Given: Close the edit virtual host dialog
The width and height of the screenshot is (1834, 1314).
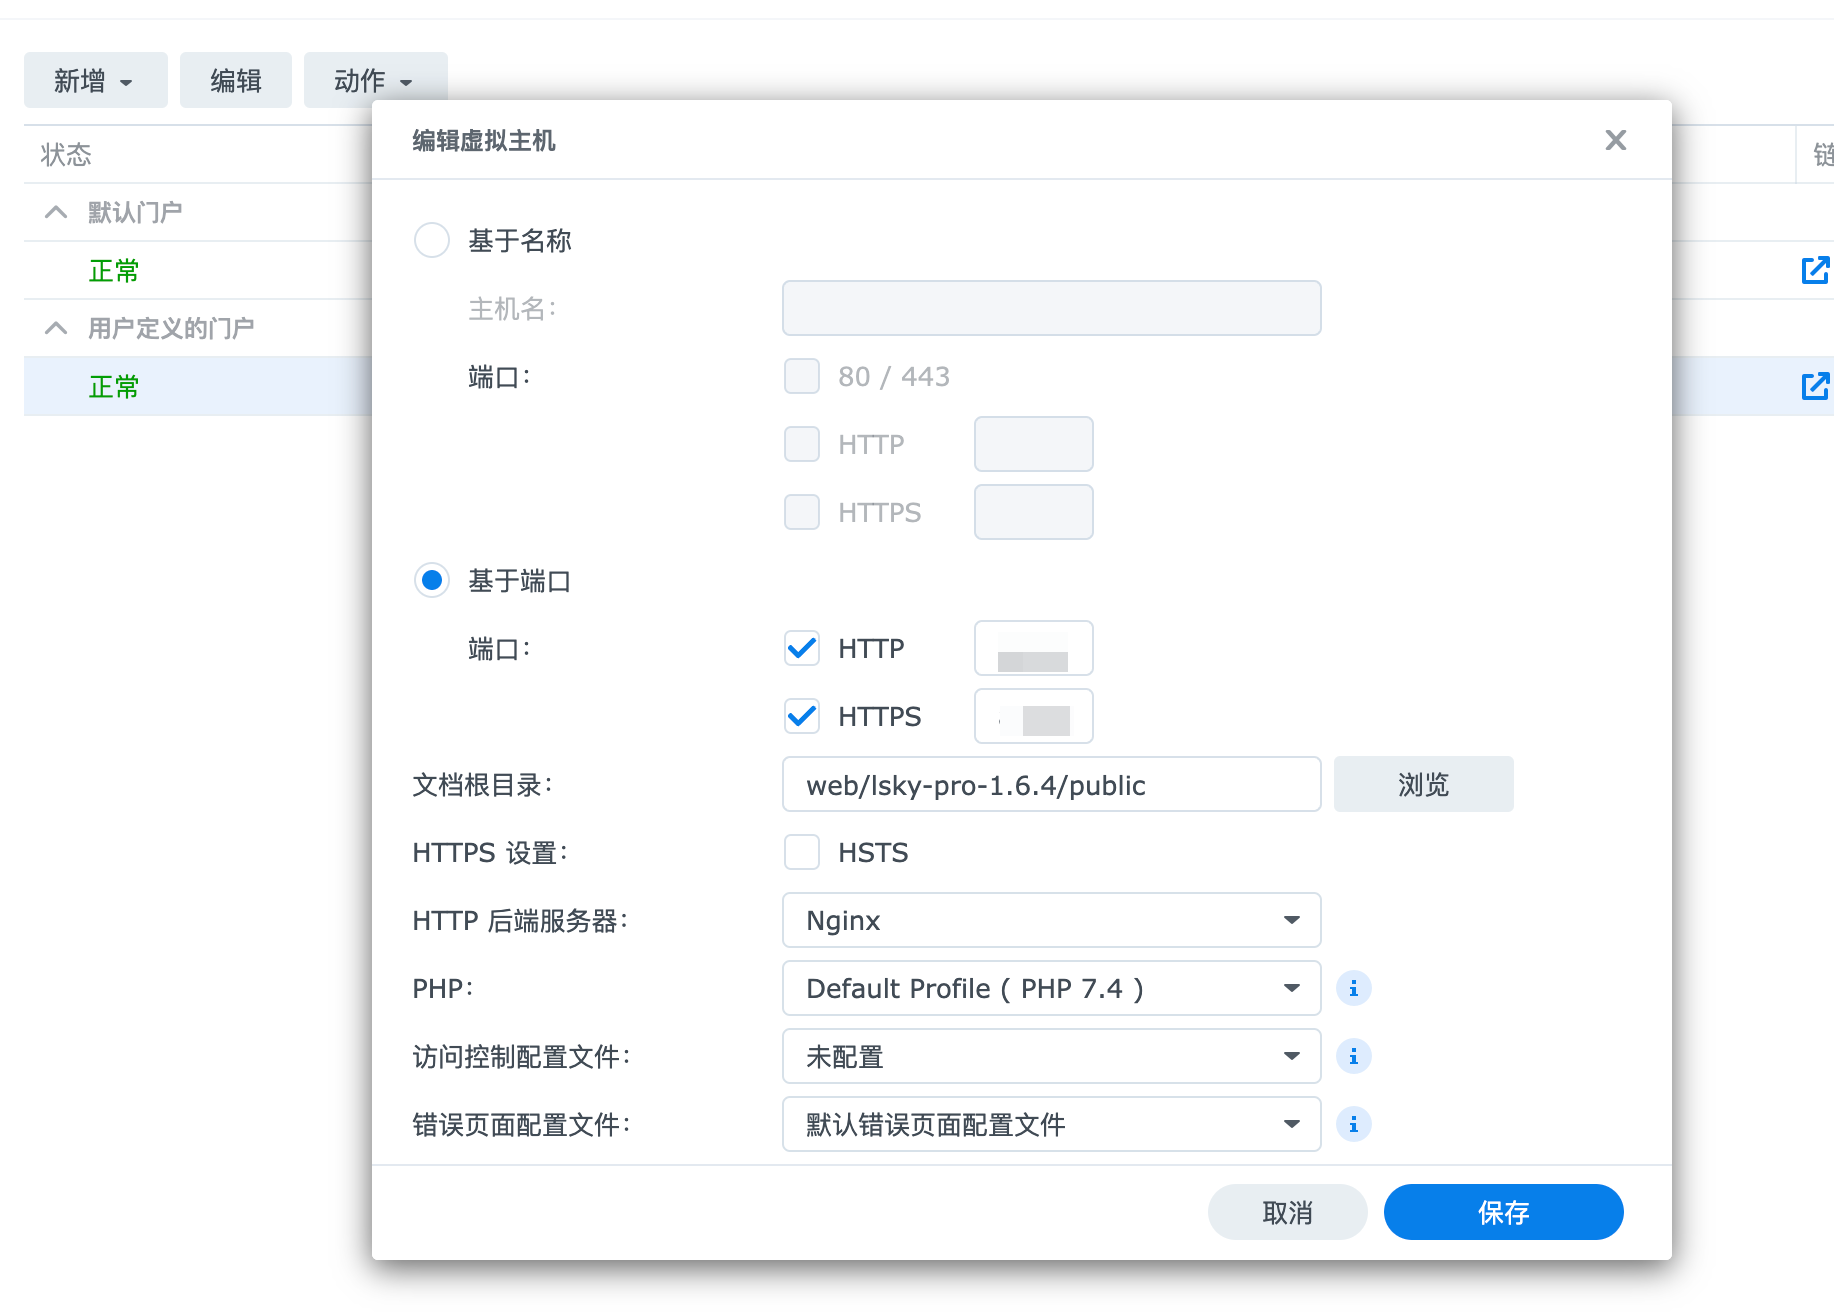Looking at the screenshot, I should (x=1615, y=140).
